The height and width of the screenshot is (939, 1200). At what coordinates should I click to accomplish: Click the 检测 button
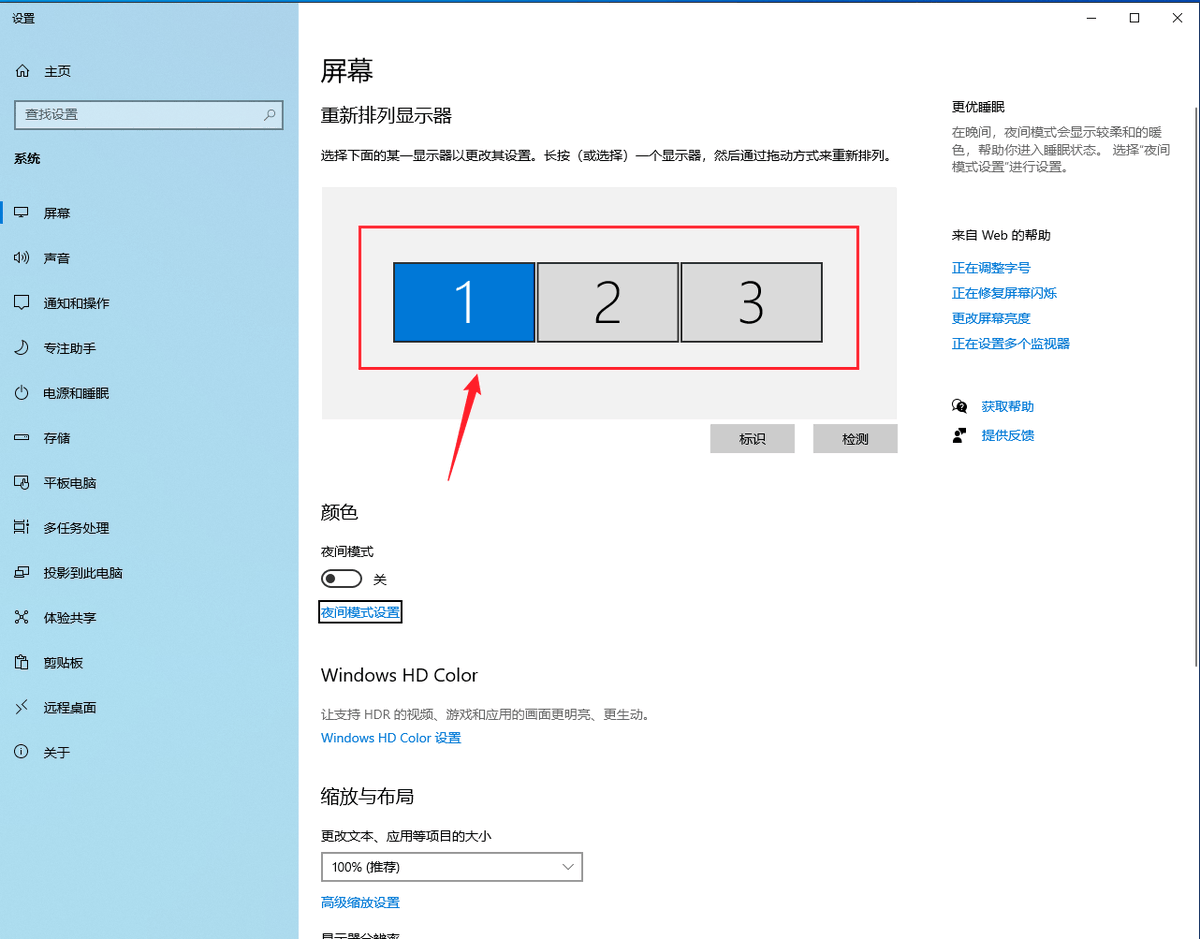click(x=855, y=439)
